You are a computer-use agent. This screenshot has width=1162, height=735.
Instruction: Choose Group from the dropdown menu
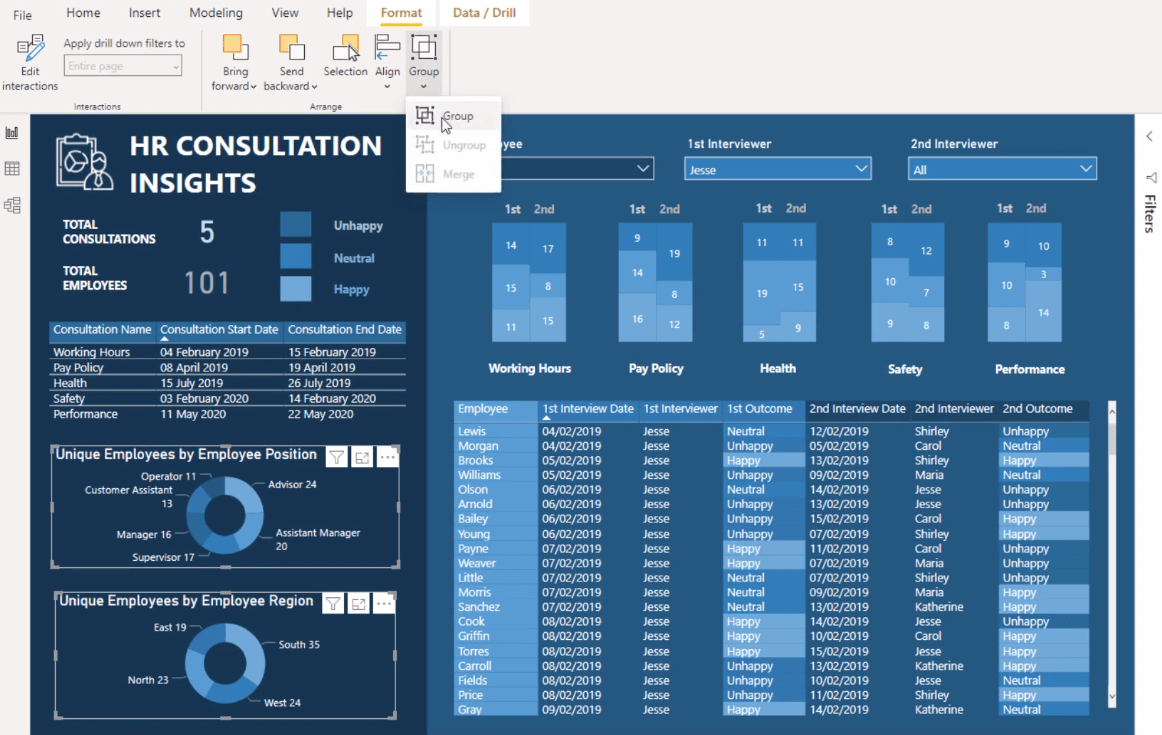(454, 116)
